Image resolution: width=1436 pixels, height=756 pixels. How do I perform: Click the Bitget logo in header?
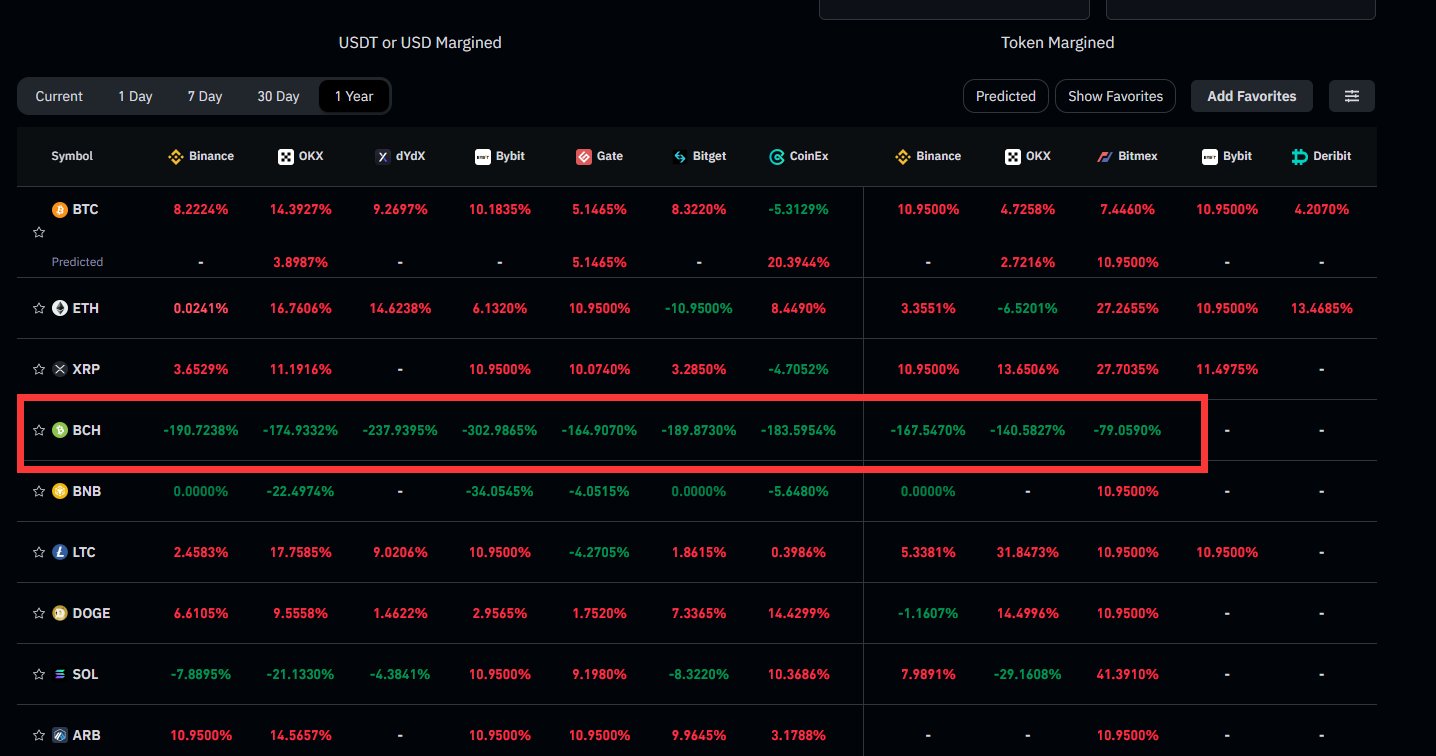[x=679, y=156]
